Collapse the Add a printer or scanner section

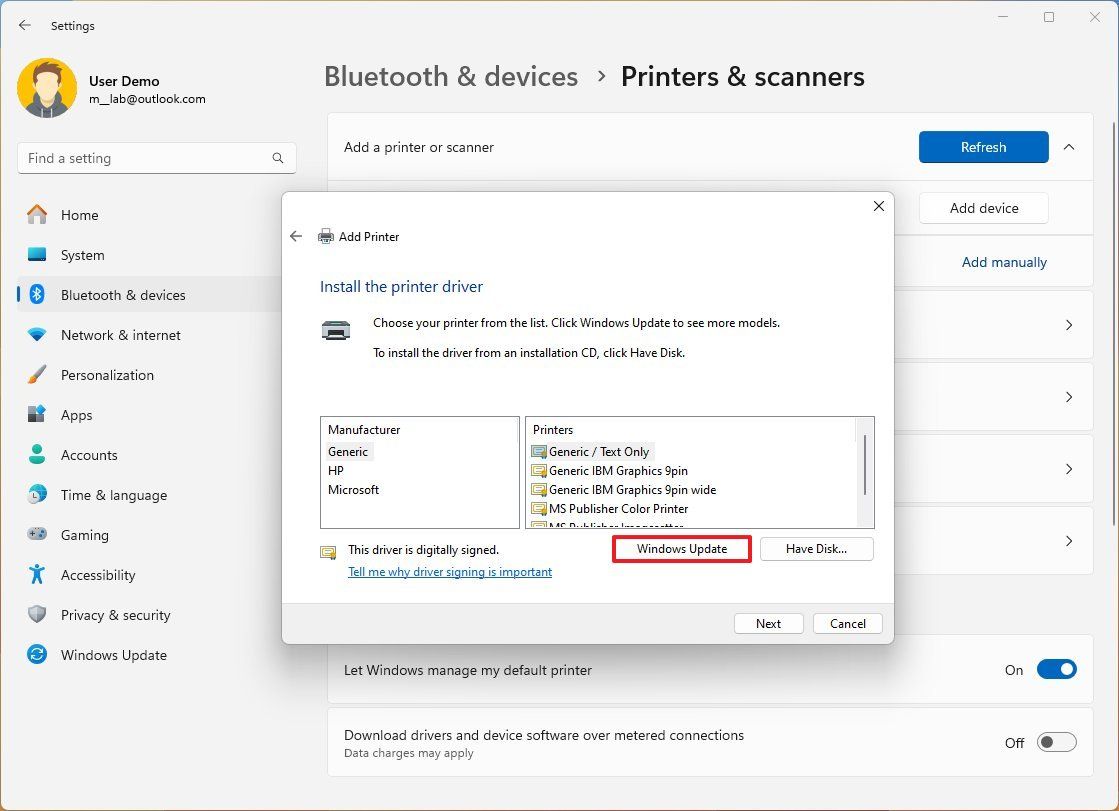click(1069, 146)
